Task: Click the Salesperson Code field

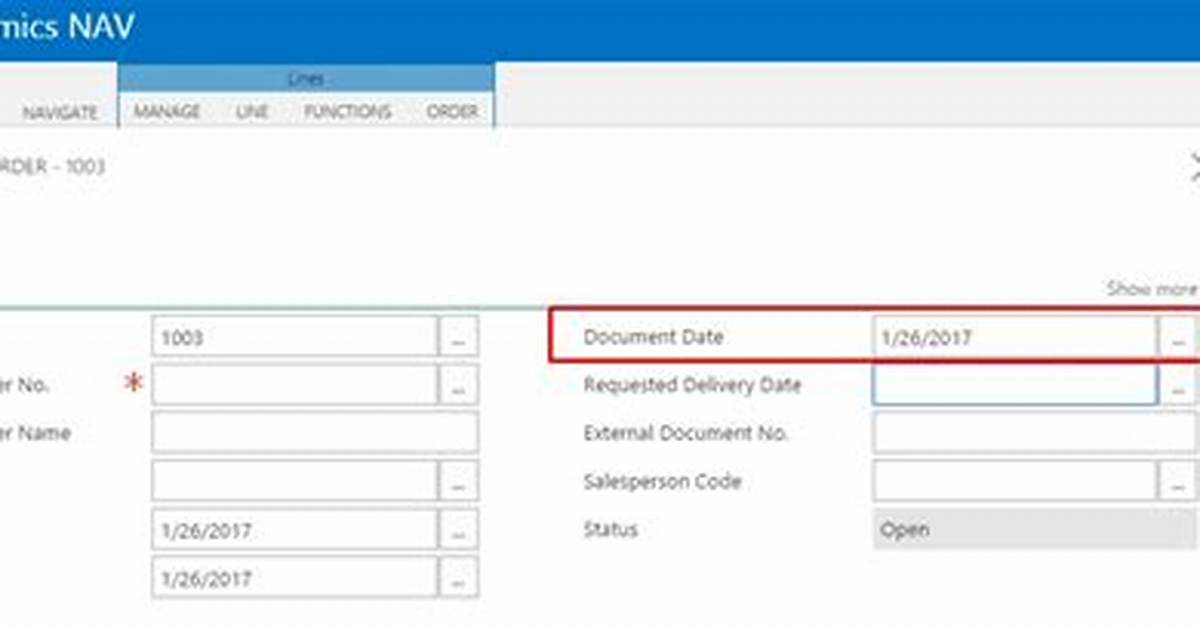Action: [x=1015, y=481]
